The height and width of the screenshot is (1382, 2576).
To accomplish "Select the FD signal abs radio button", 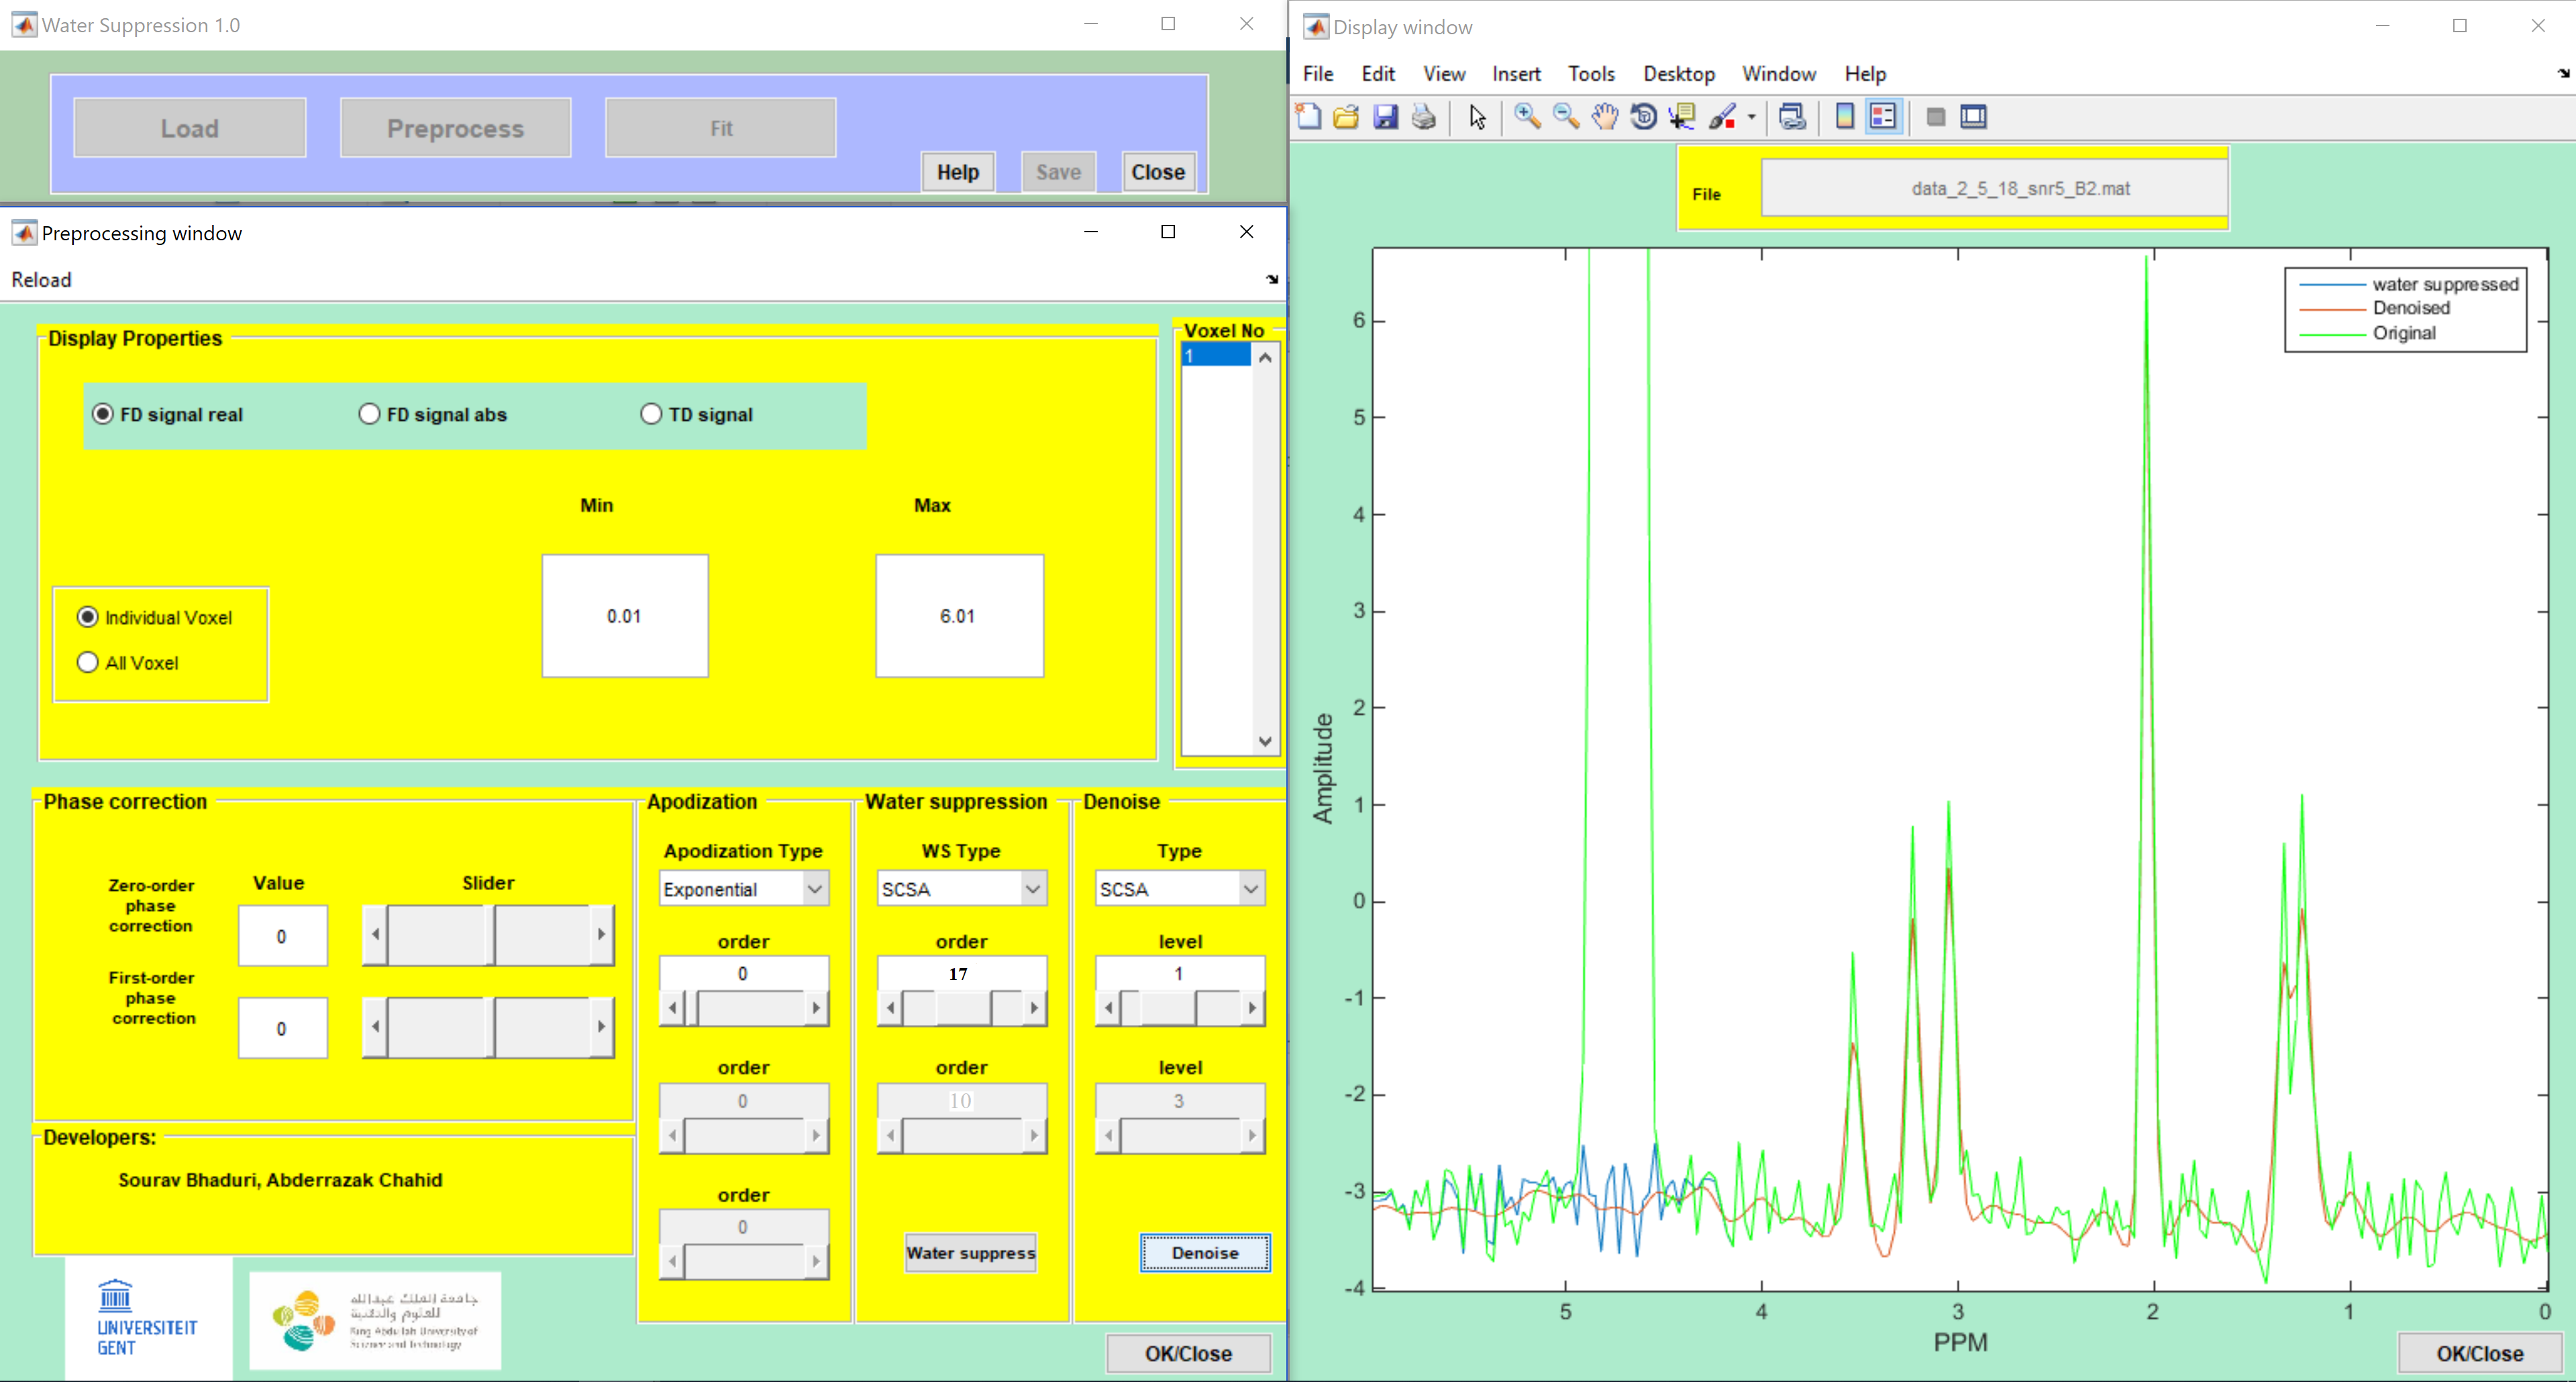I will click(x=370, y=414).
